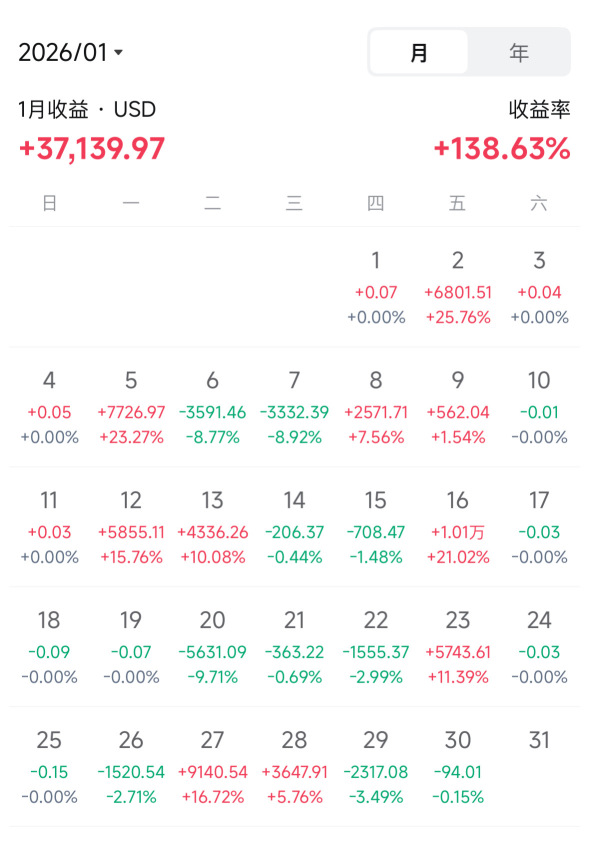Click the monthly return rate +138.63%
The height and width of the screenshot is (848, 589).
point(502,148)
